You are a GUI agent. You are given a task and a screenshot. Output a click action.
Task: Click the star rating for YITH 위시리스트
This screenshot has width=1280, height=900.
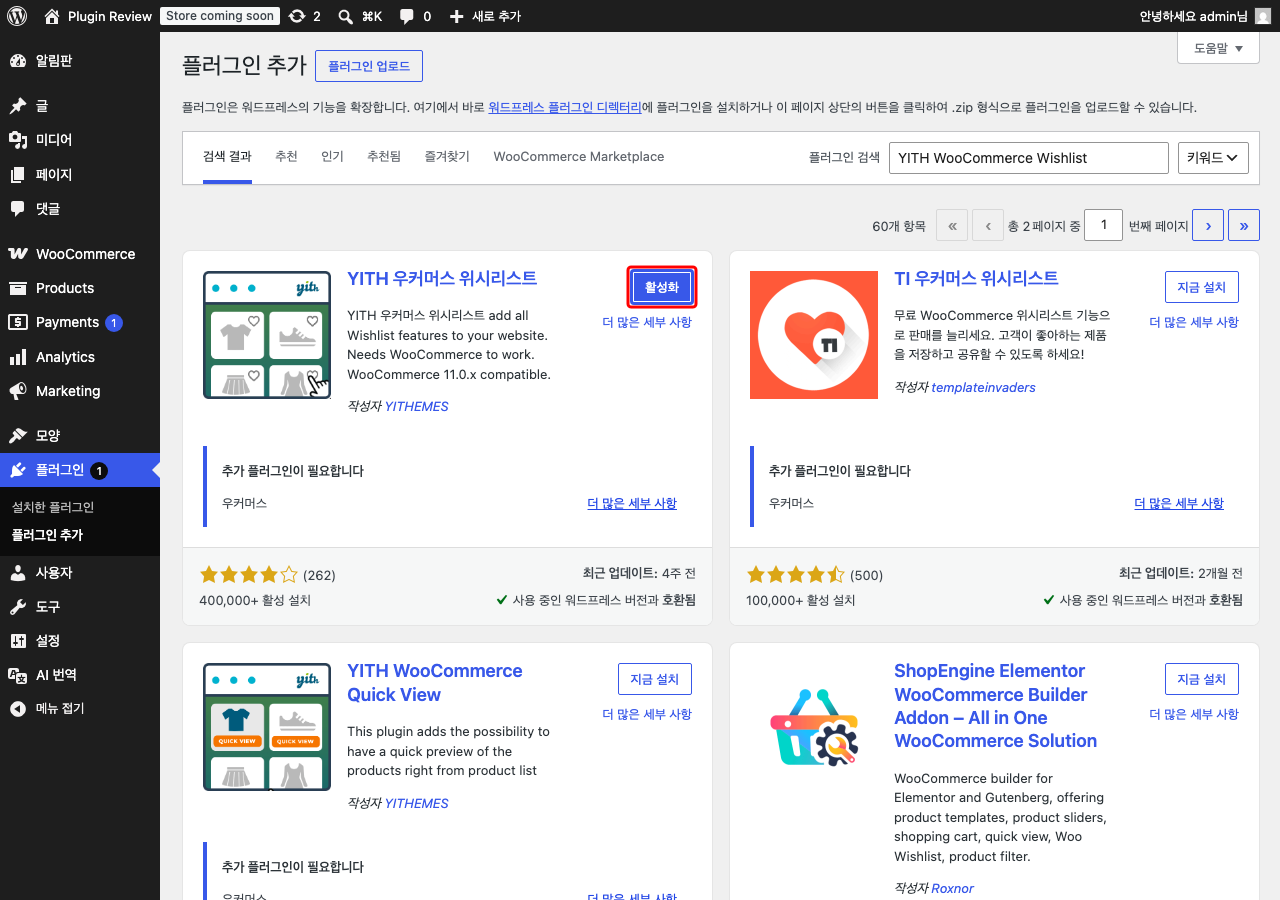click(x=249, y=575)
